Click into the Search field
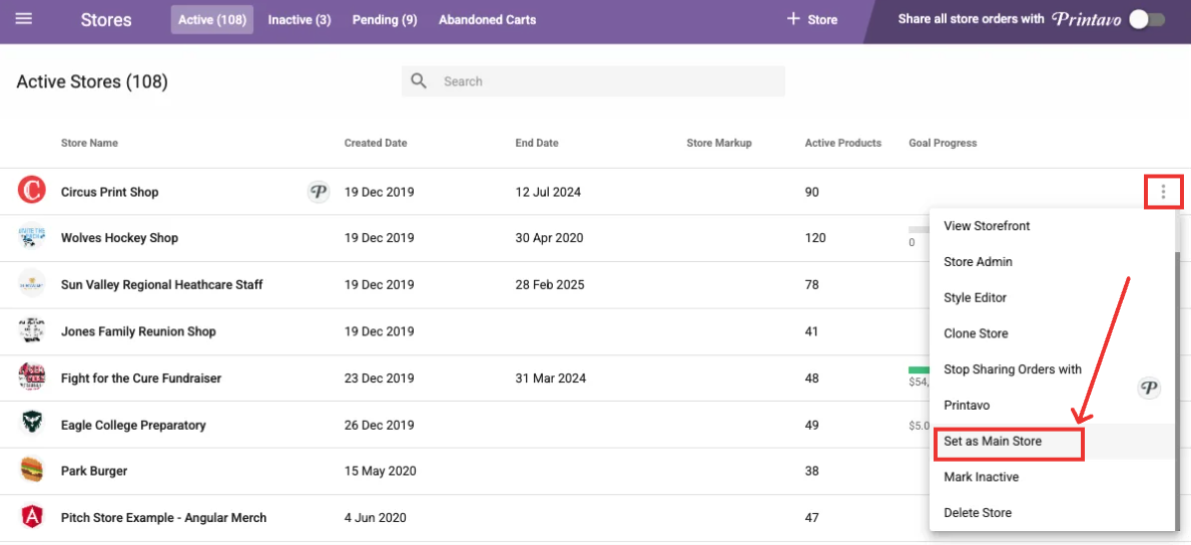The image size is (1191, 545). coord(592,80)
